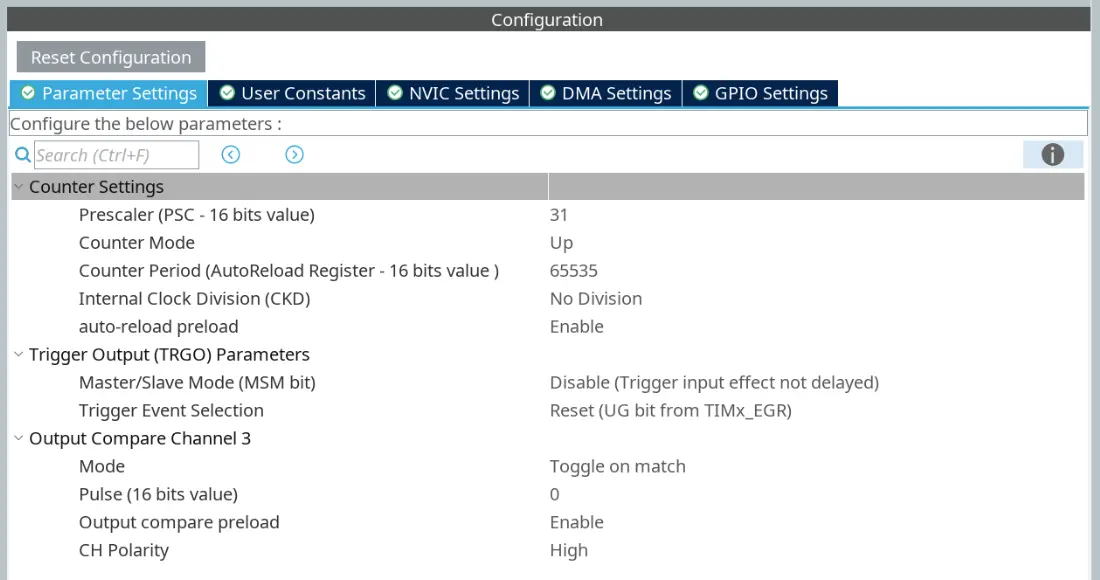Change auto-reload preload Enable setting
Image resolution: width=1100 pixels, height=580 pixels.
coord(577,327)
